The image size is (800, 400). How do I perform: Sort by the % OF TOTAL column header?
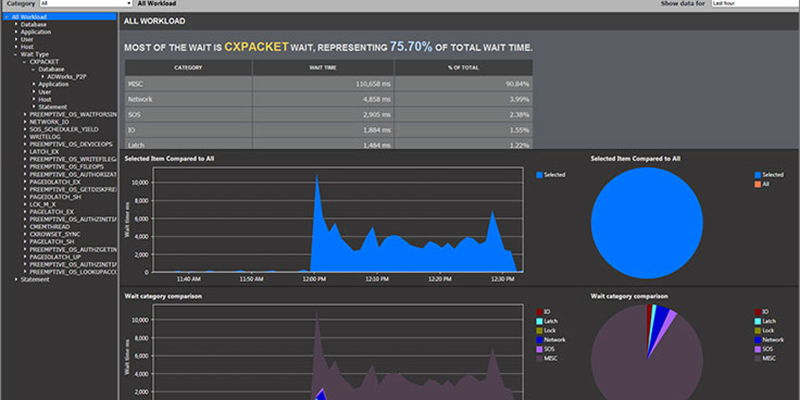[x=463, y=68]
